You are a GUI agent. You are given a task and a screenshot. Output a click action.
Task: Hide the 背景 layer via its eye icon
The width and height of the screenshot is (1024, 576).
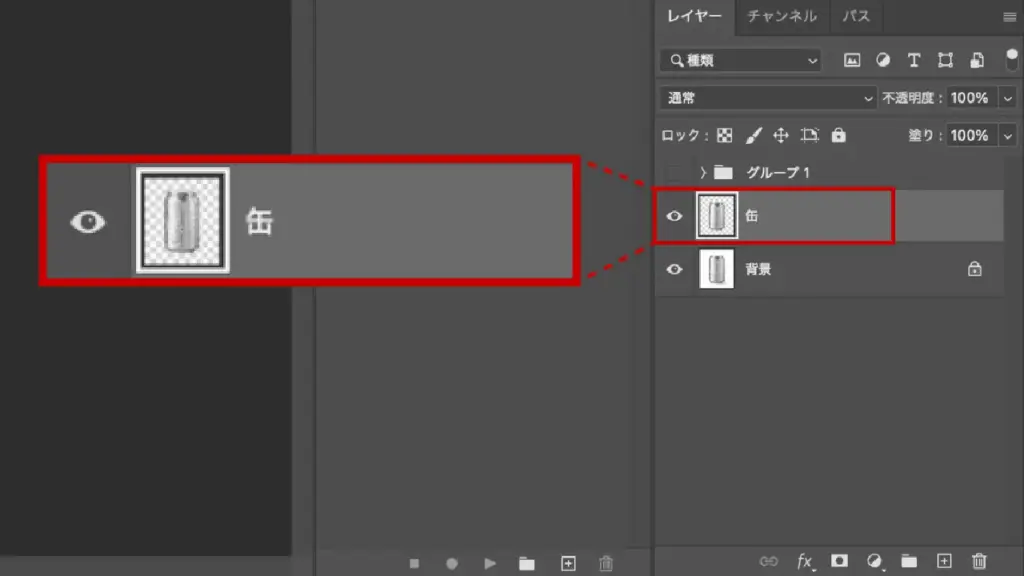coord(675,269)
